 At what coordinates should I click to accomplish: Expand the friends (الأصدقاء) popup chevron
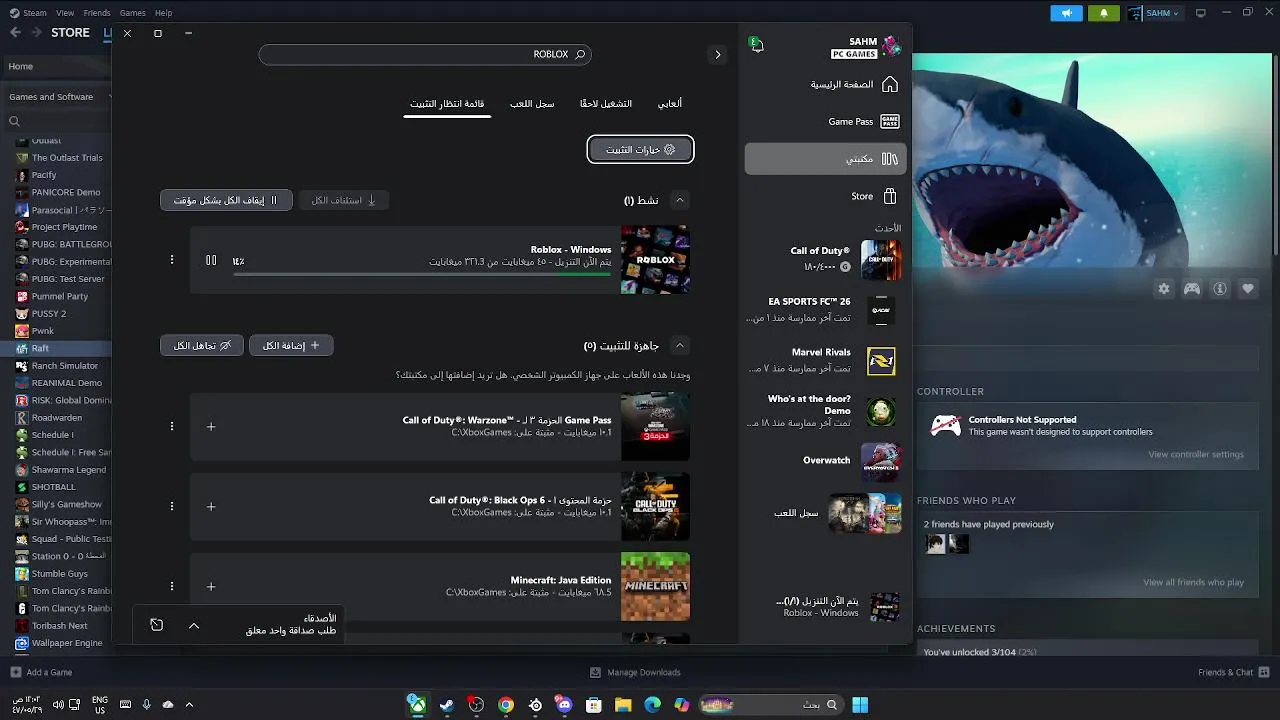pyautogui.click(x=194, y=625)
